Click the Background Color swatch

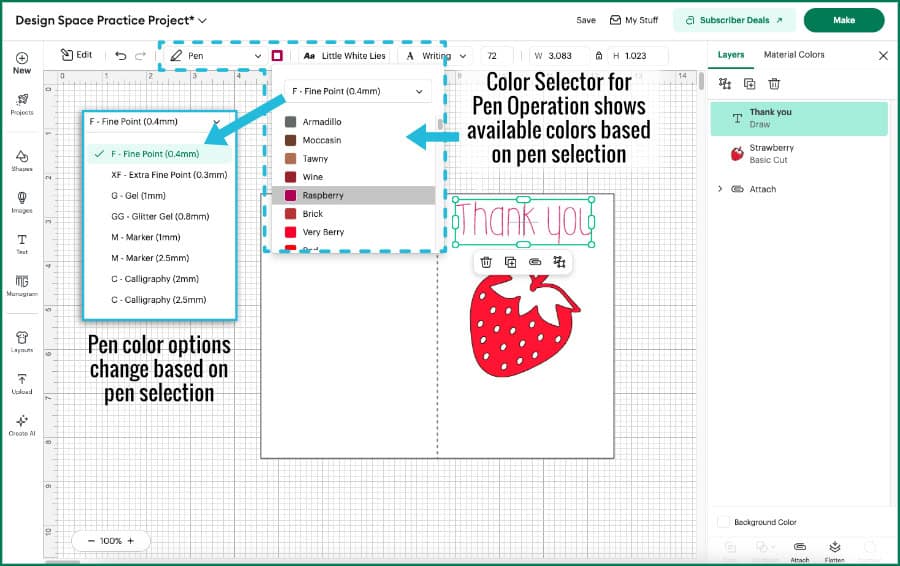[x=723, y=522]
